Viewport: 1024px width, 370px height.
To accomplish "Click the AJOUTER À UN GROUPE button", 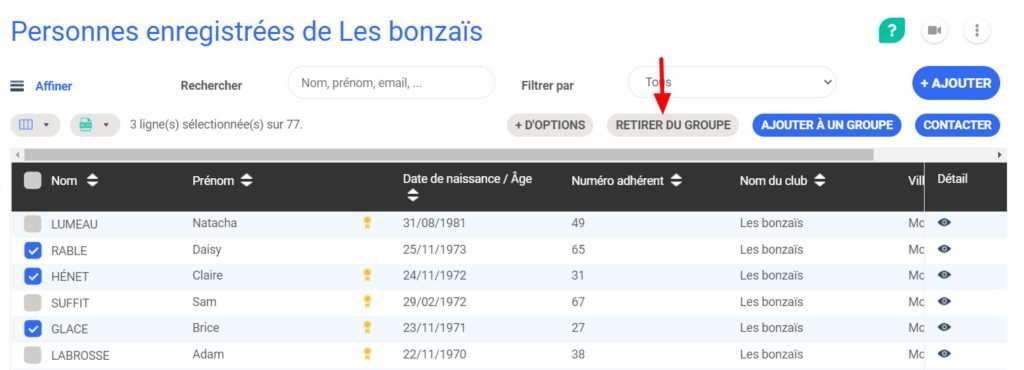I will 827,125.
